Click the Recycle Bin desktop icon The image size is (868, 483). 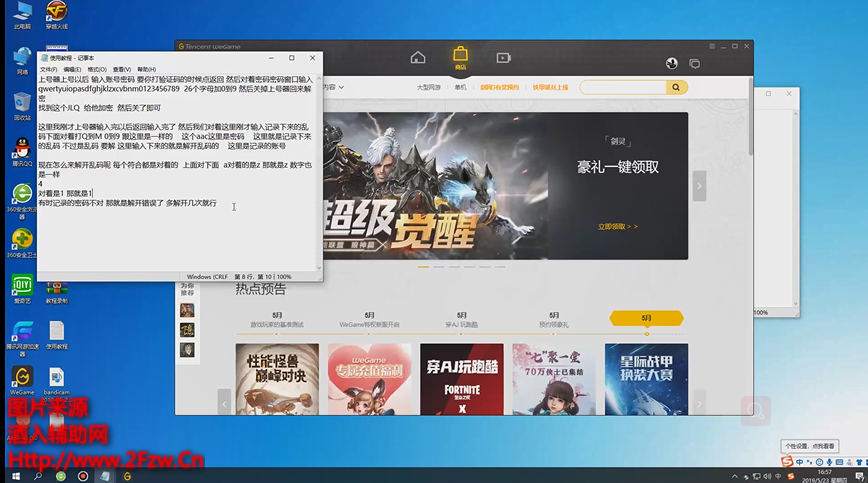point(21,101)
